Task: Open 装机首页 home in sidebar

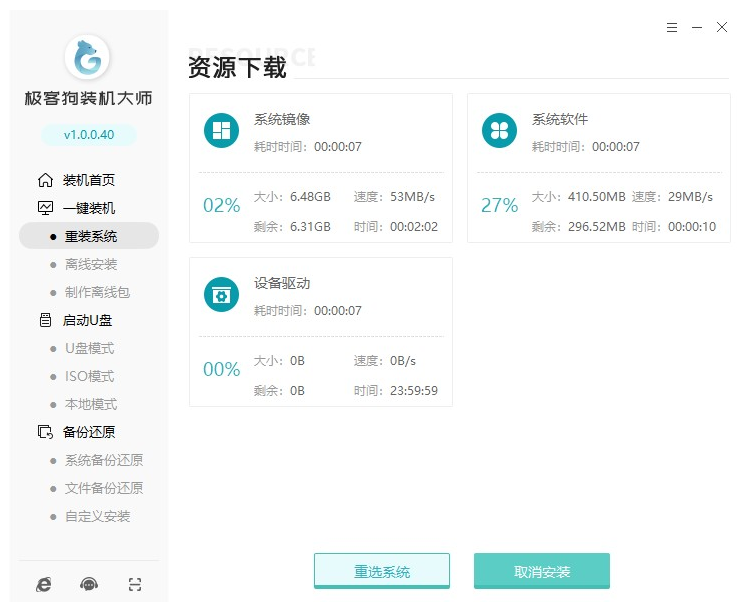Action: click(x=88, y=180)
